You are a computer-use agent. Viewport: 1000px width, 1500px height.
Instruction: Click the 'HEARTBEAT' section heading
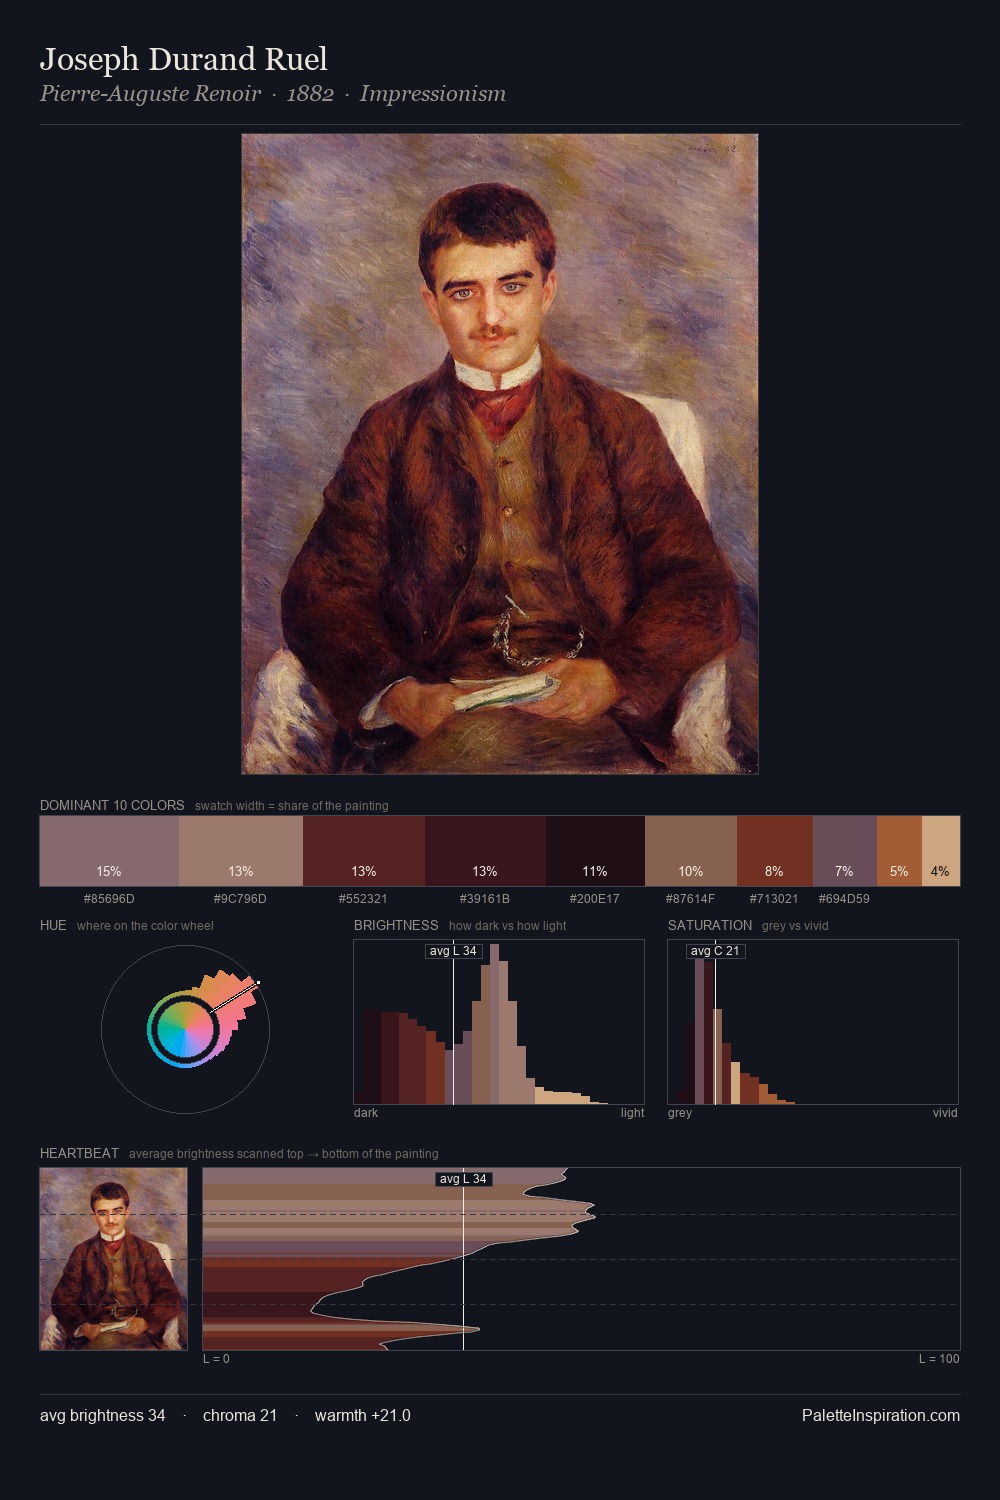click(x=79, y=1153)
